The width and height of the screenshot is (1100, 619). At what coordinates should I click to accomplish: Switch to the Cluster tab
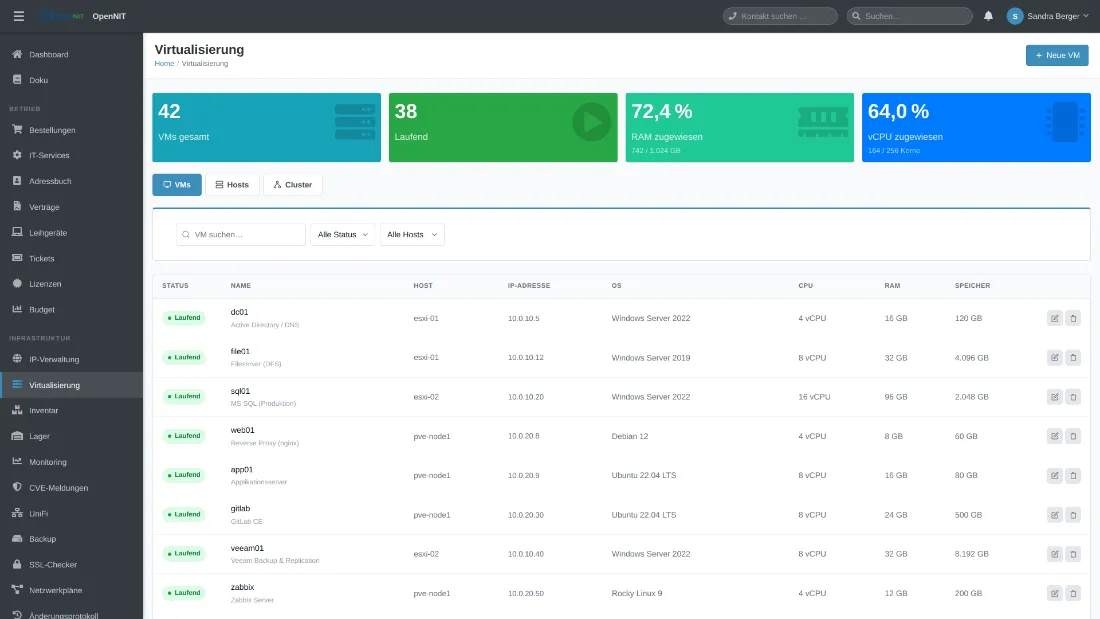pyautogui.click(x=293, y=185)
